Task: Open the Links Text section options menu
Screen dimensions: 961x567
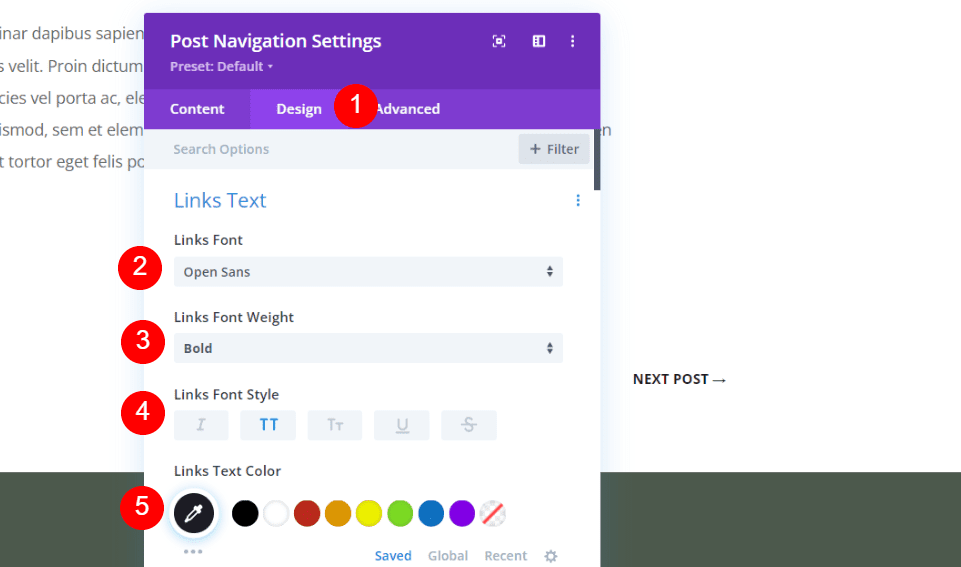Action: click(x=578, y=201)
